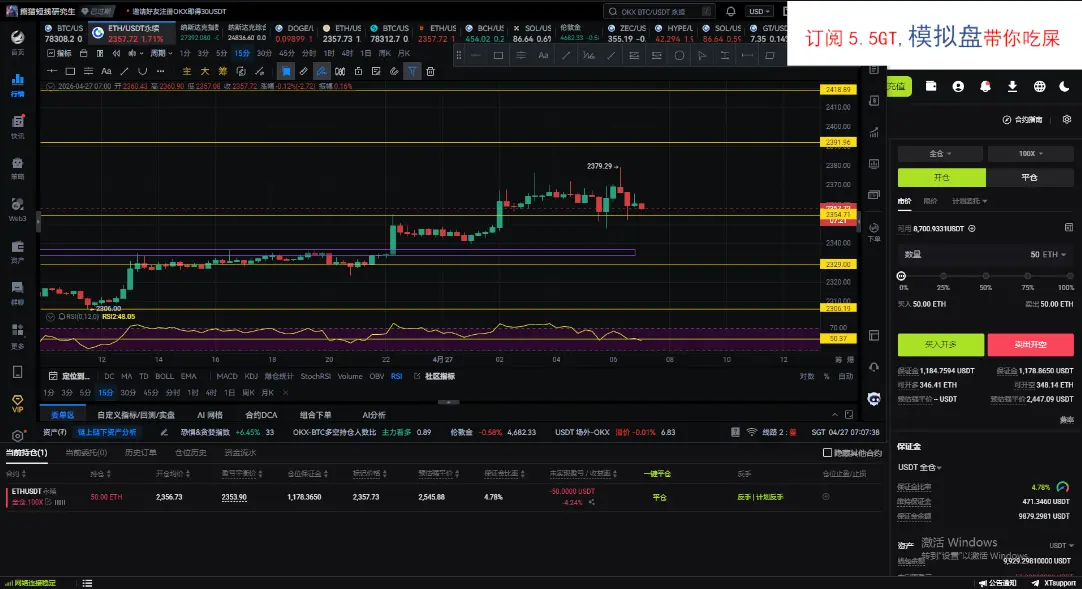
Task: Set quantity slider to 50% mark
Action: (x=985, y=276)
